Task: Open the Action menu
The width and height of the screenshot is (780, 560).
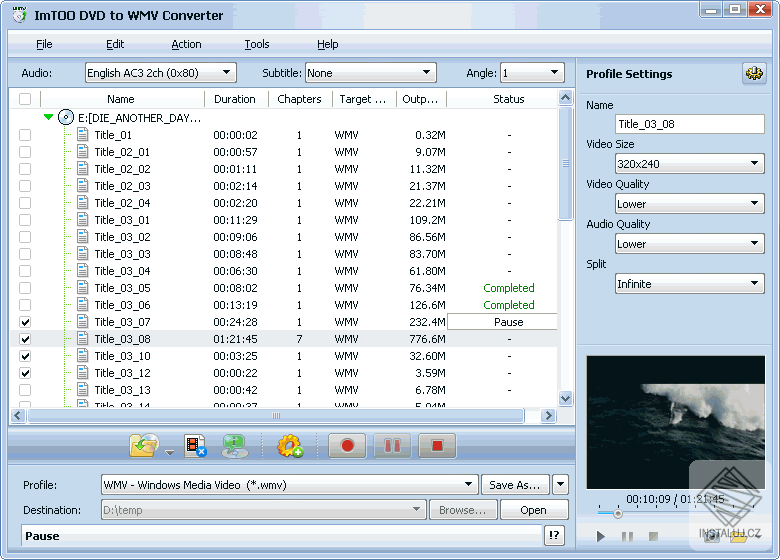Action: 186,44
